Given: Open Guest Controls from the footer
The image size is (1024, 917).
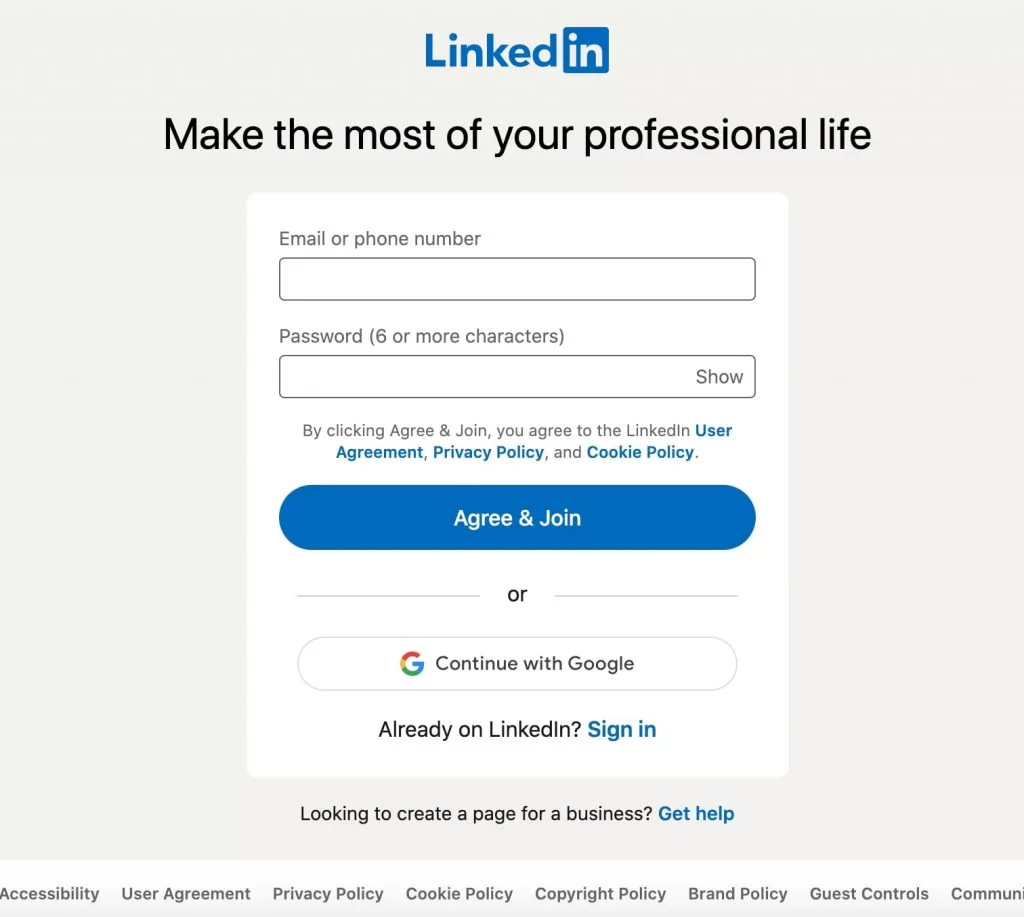Looking at the screenshot, I should coord(868,894).
